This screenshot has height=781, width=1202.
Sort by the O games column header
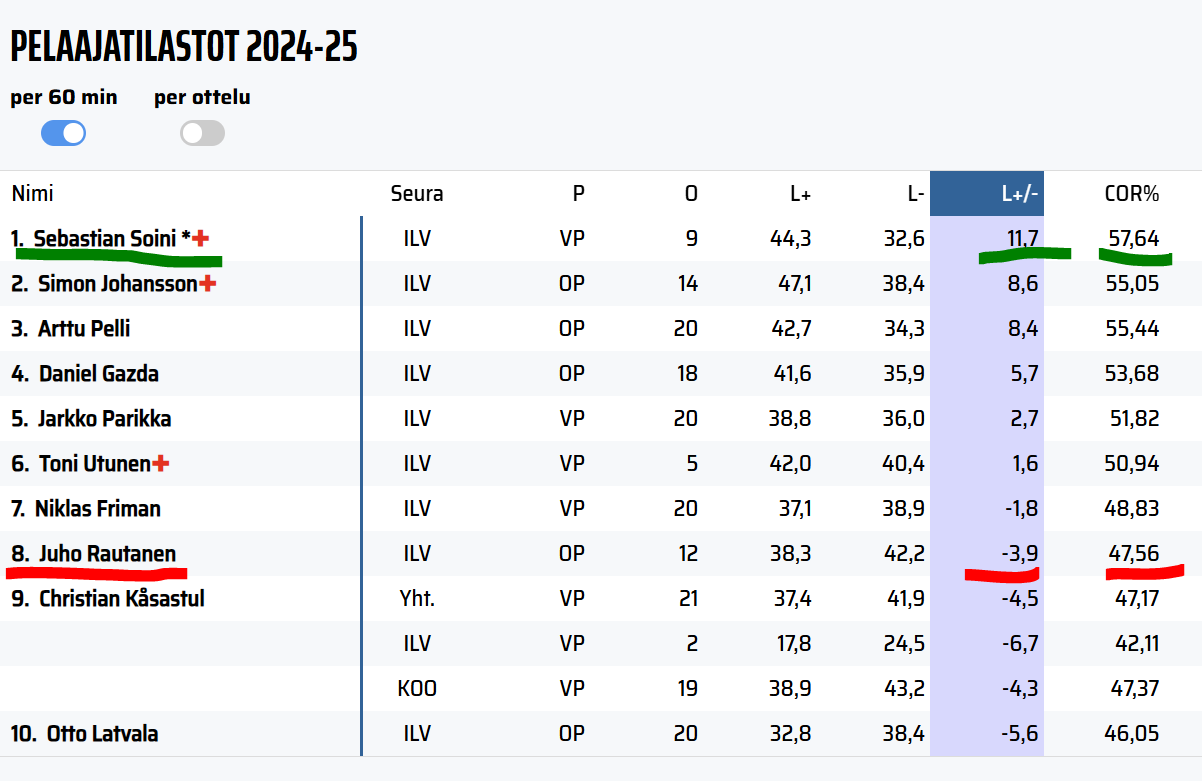pos(691,194)
